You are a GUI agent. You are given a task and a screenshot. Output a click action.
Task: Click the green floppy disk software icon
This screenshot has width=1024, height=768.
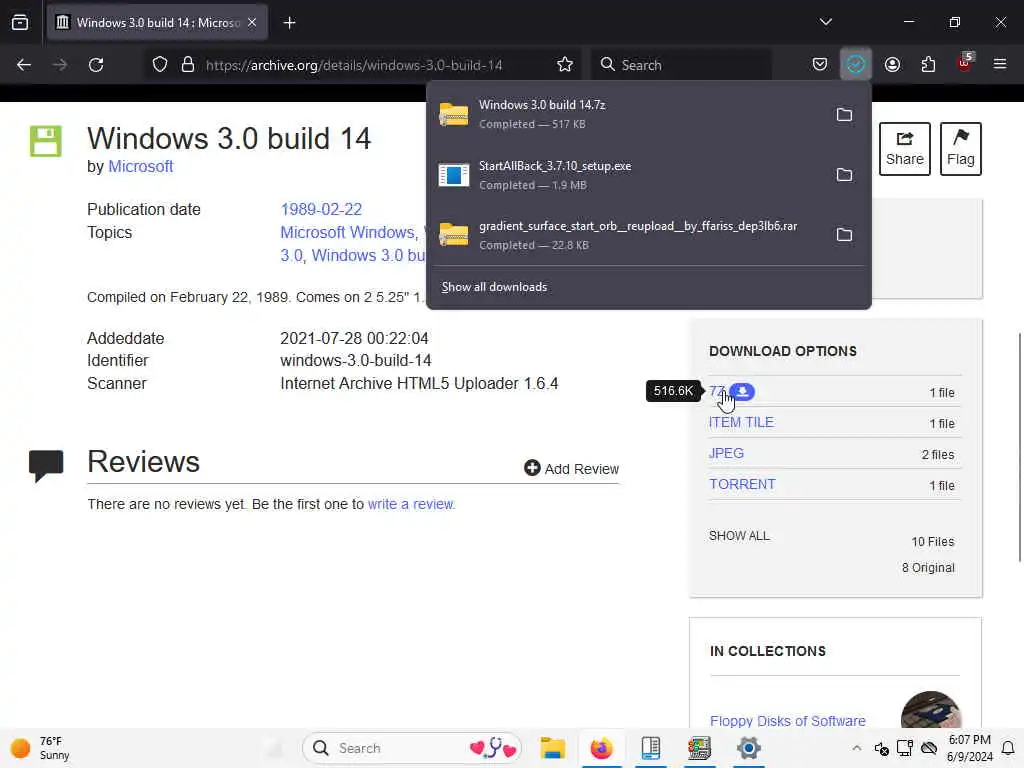pyautogui.click(x=46, y=141)
